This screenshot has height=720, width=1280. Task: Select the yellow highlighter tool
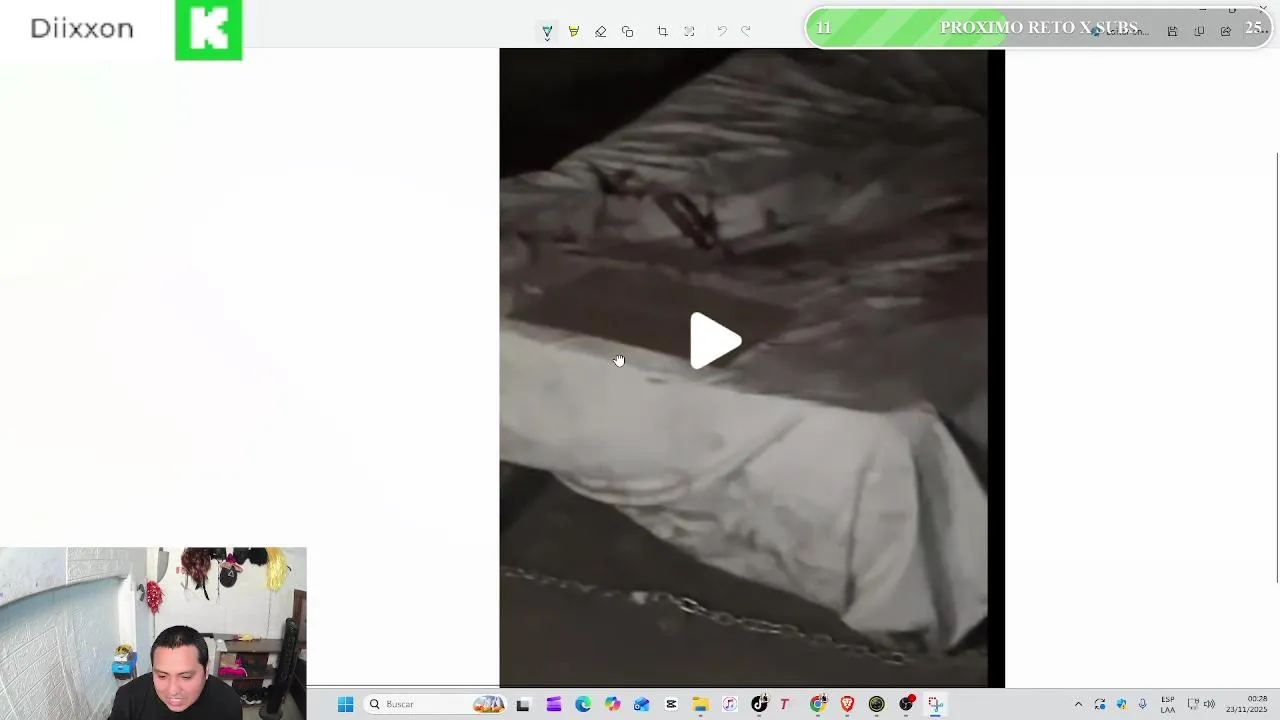tap(574, 32)
